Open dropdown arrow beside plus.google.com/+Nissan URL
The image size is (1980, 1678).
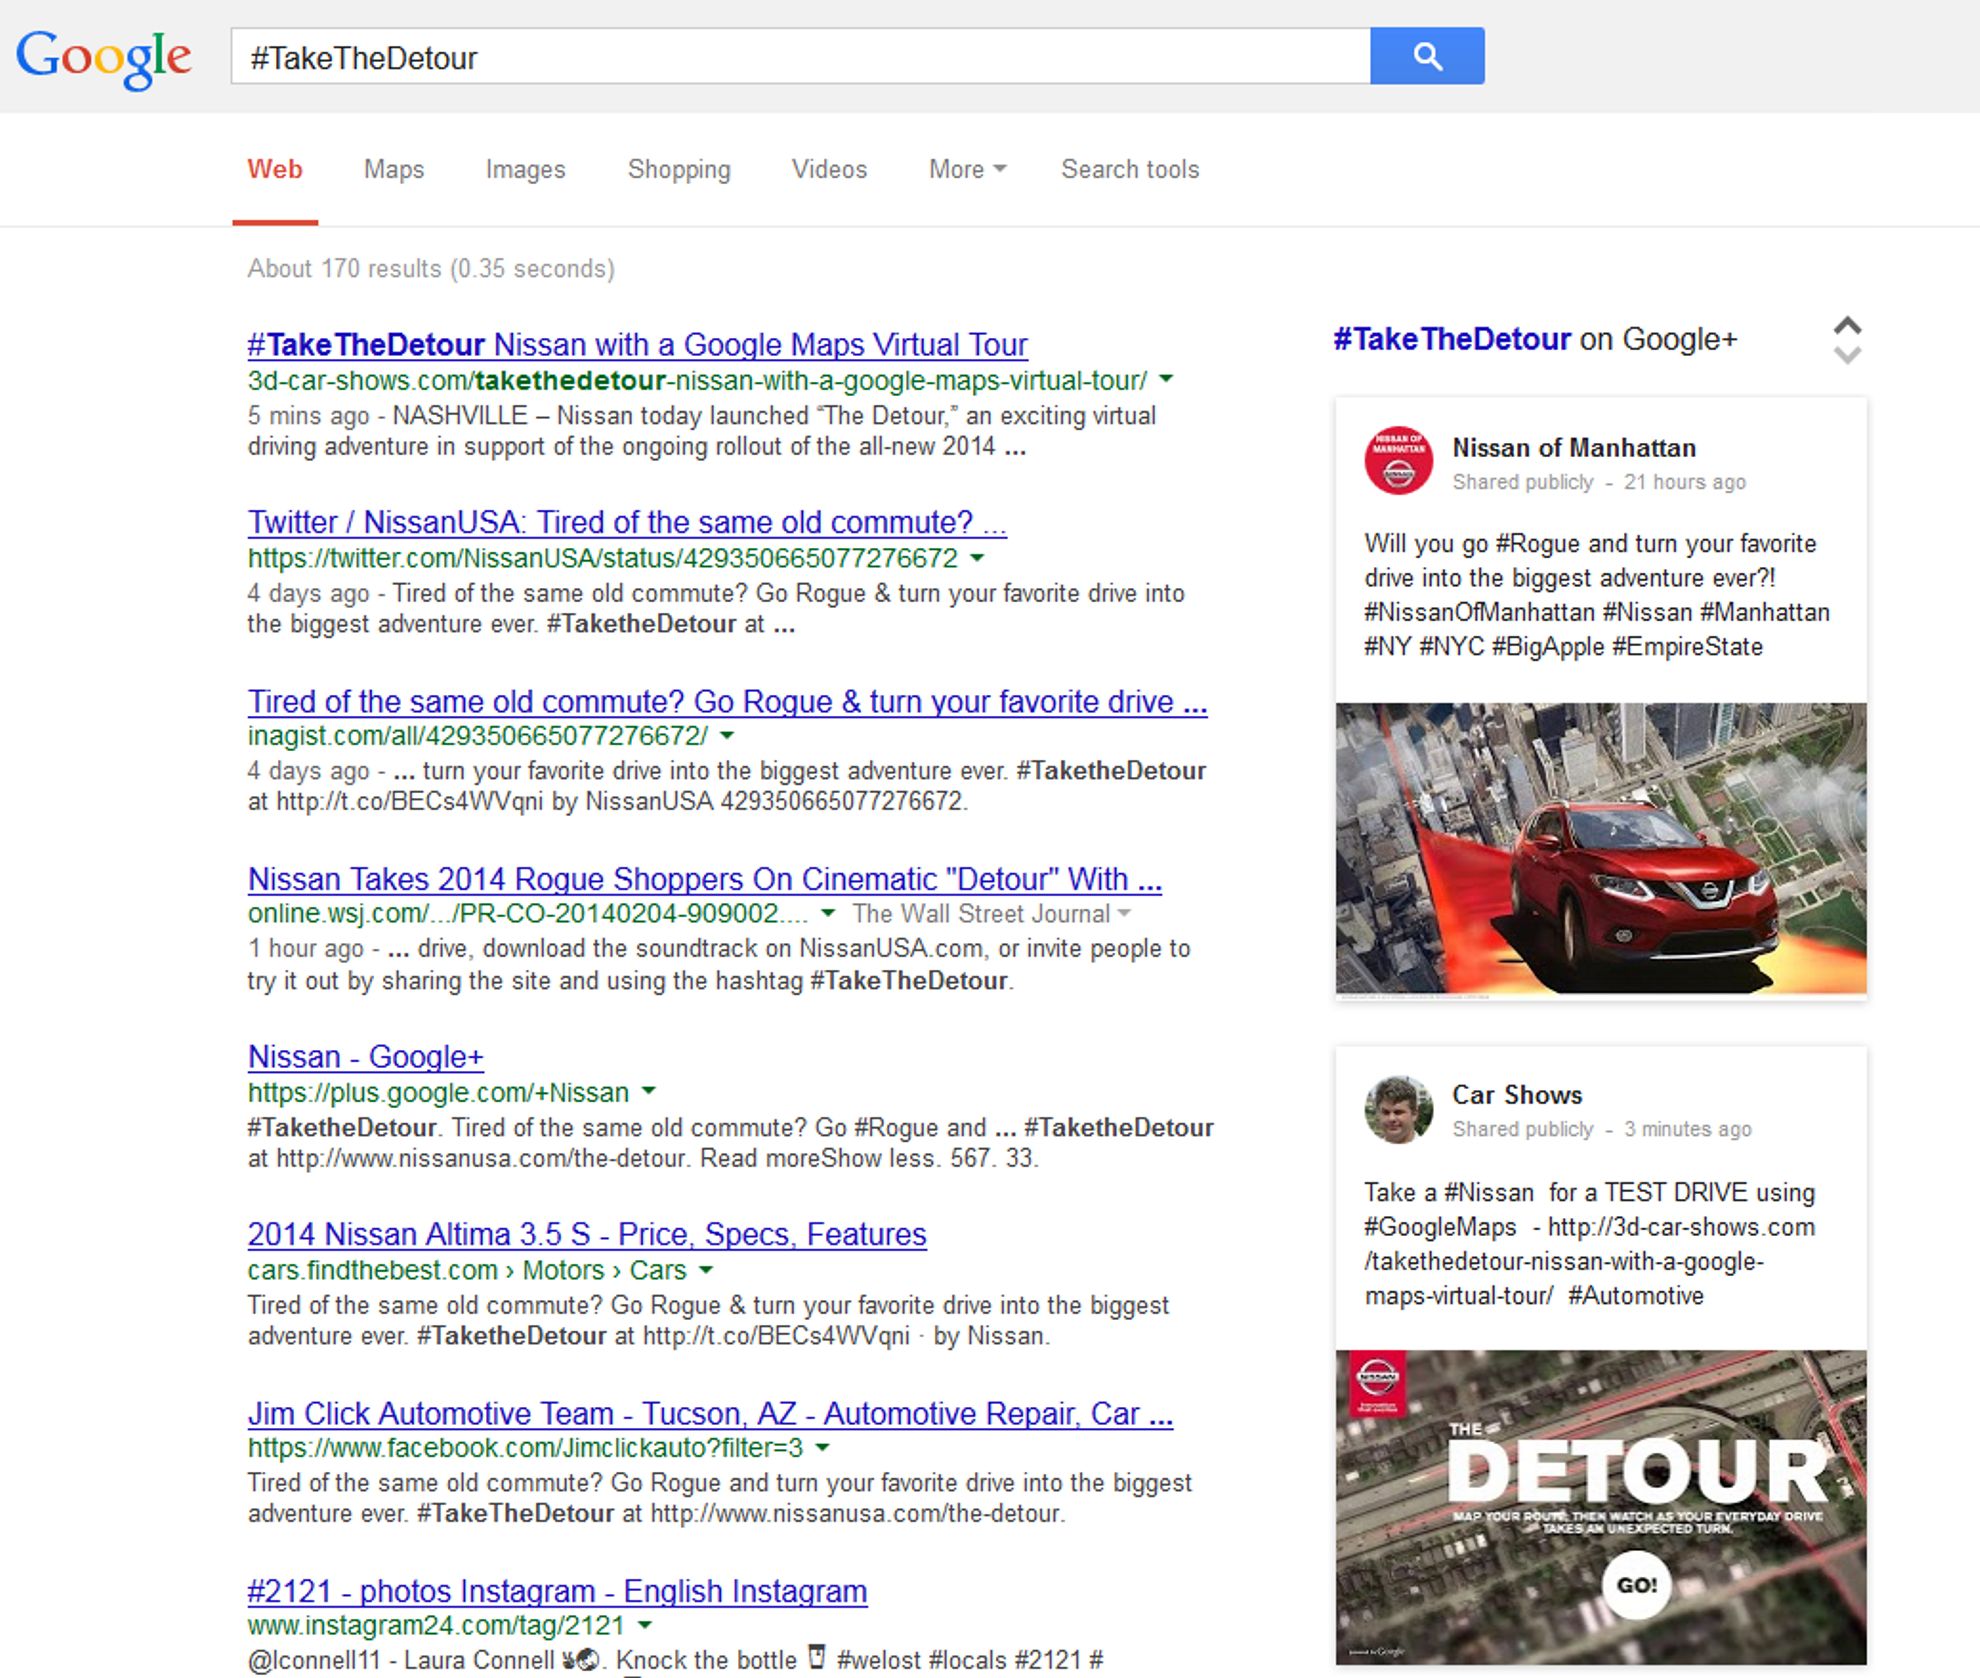[648, 1092]
